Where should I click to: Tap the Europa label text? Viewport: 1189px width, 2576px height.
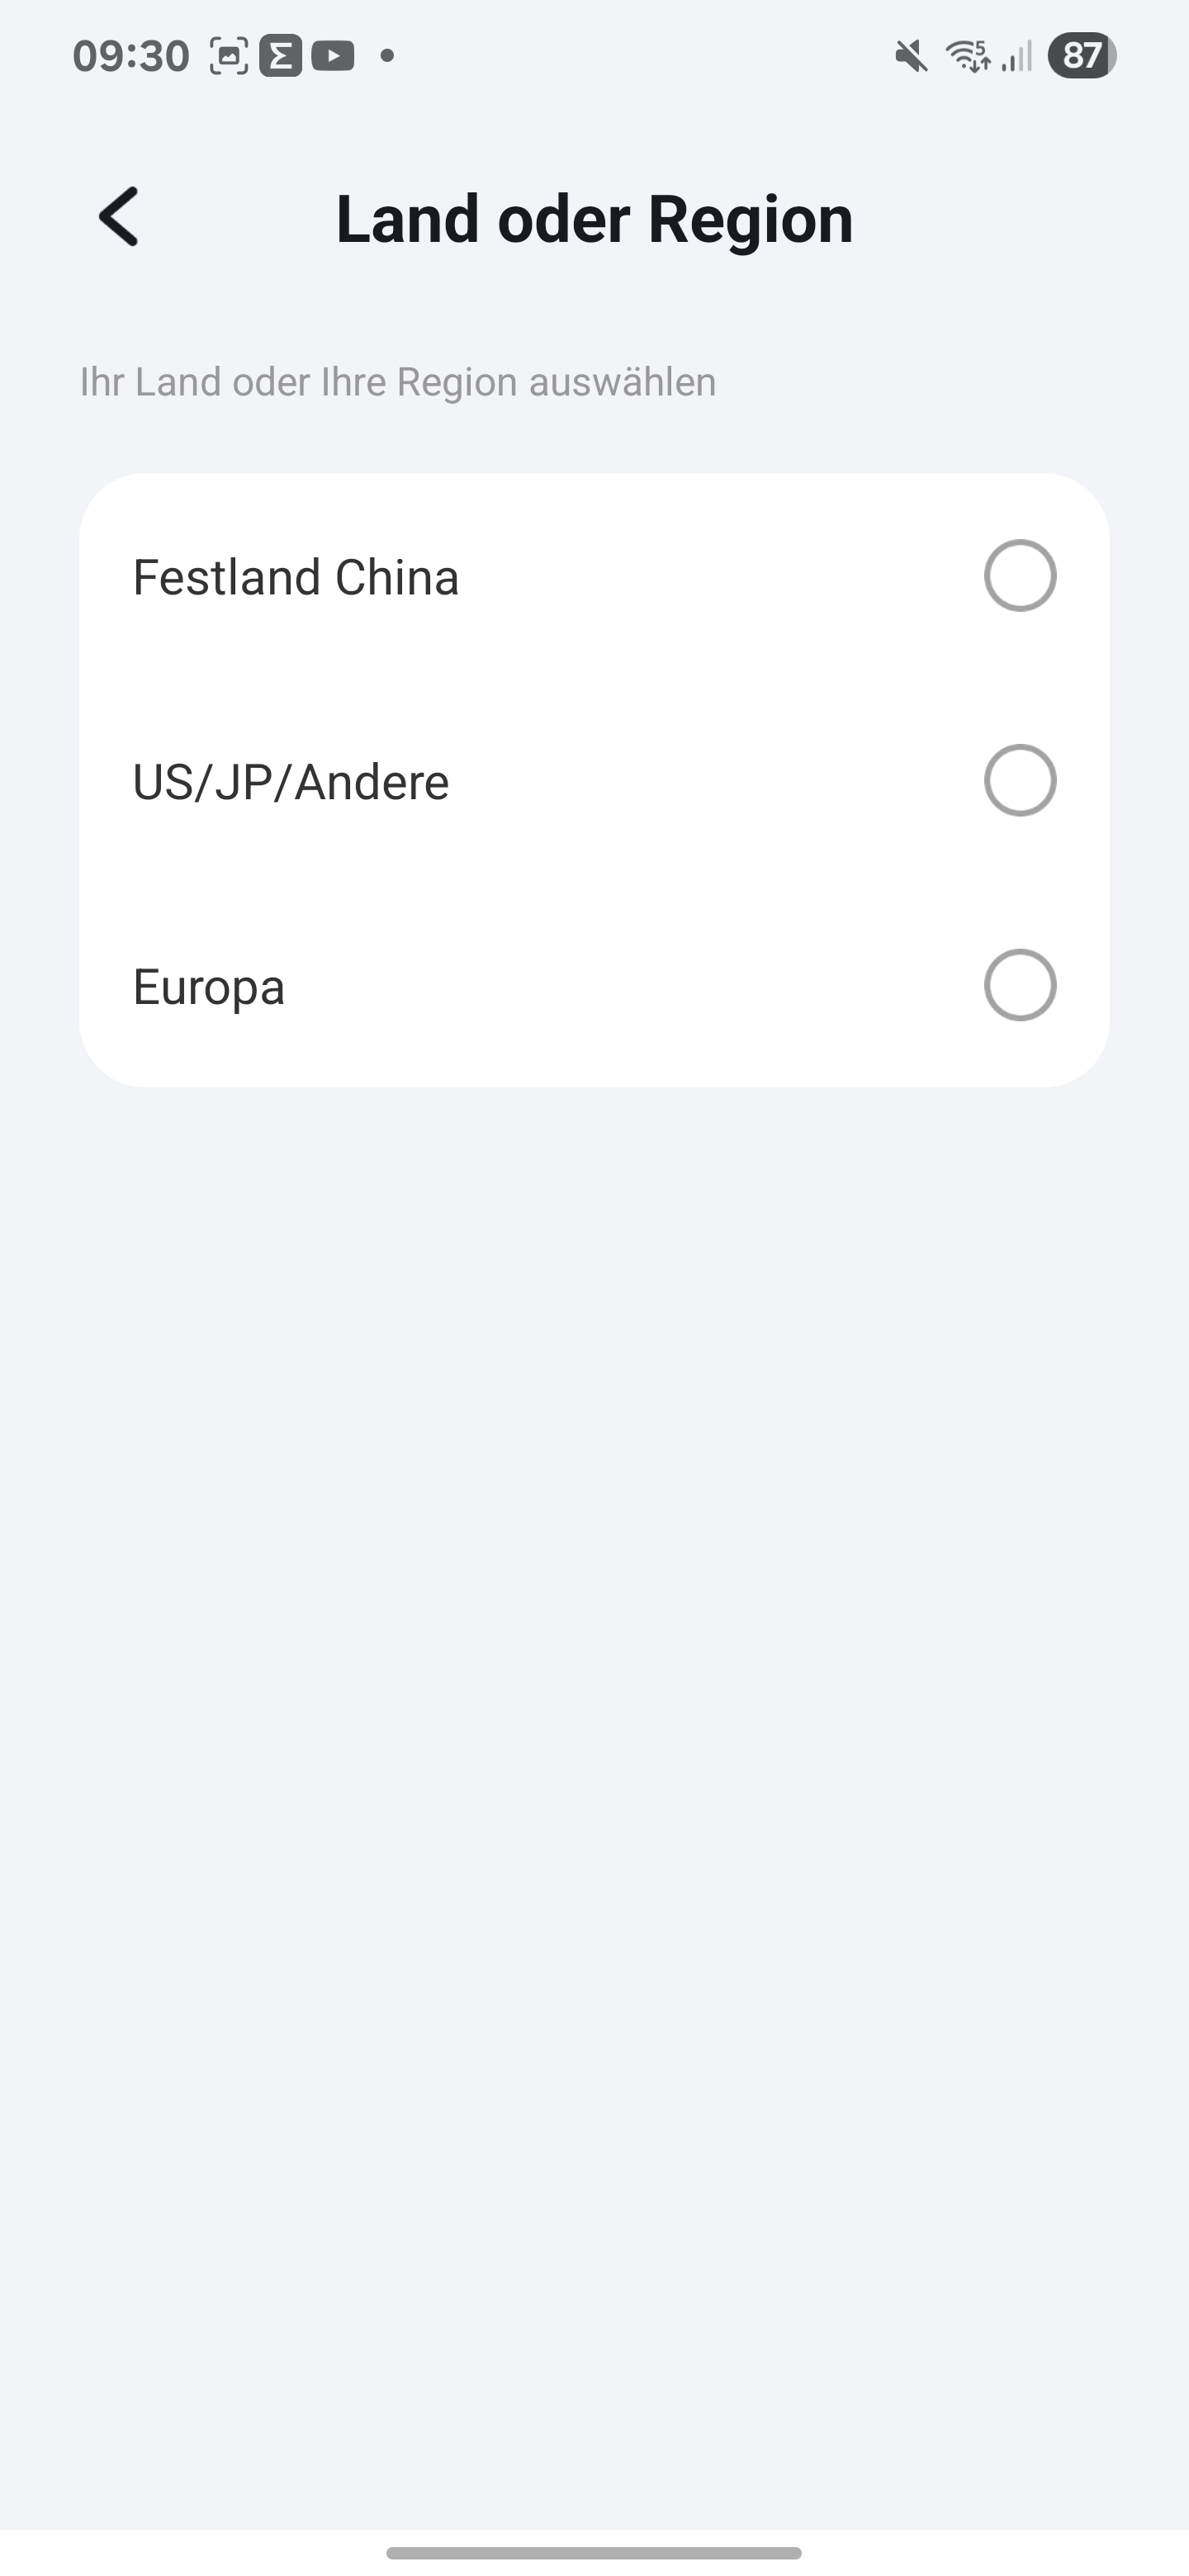tap(209, 987)
